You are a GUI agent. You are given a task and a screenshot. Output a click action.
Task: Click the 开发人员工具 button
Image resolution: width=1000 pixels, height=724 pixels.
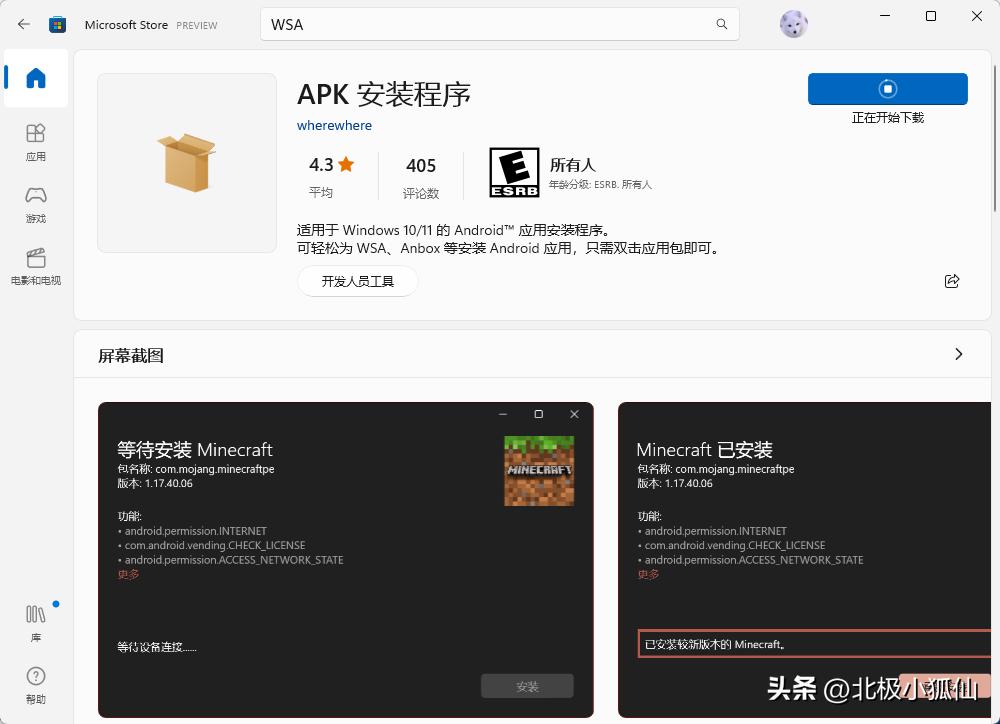click(357, 281)
